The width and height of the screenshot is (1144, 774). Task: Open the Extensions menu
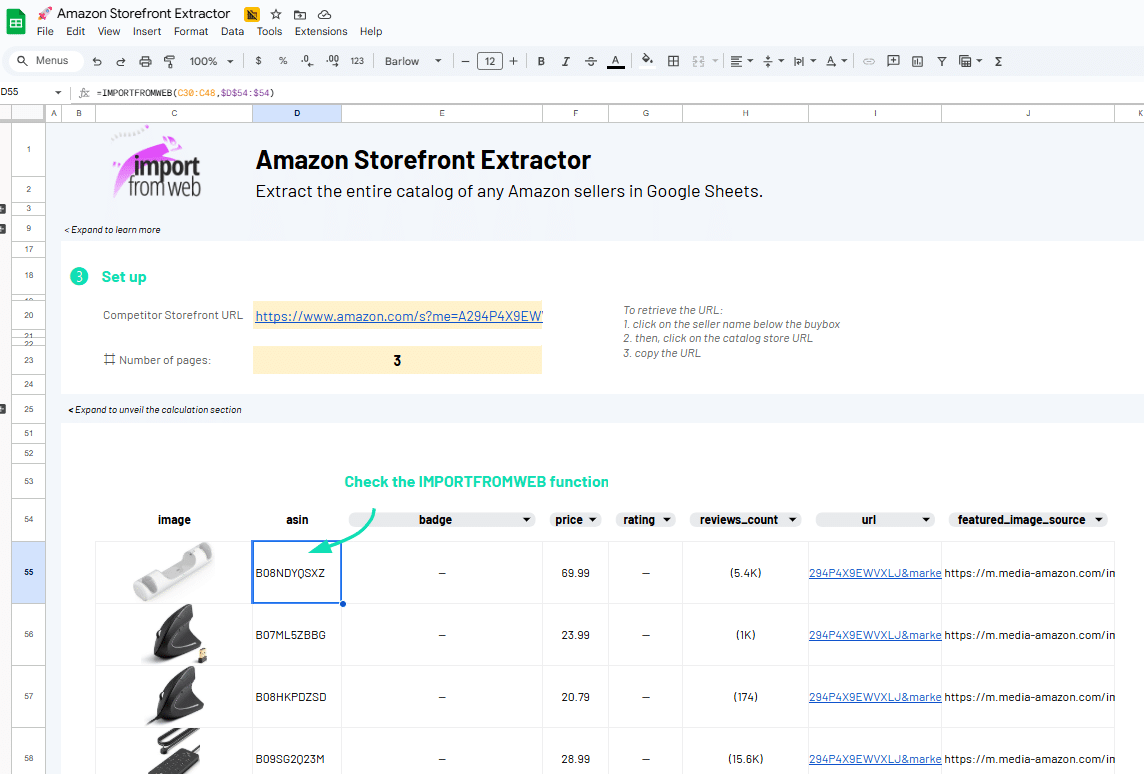[x=320, y=31]
